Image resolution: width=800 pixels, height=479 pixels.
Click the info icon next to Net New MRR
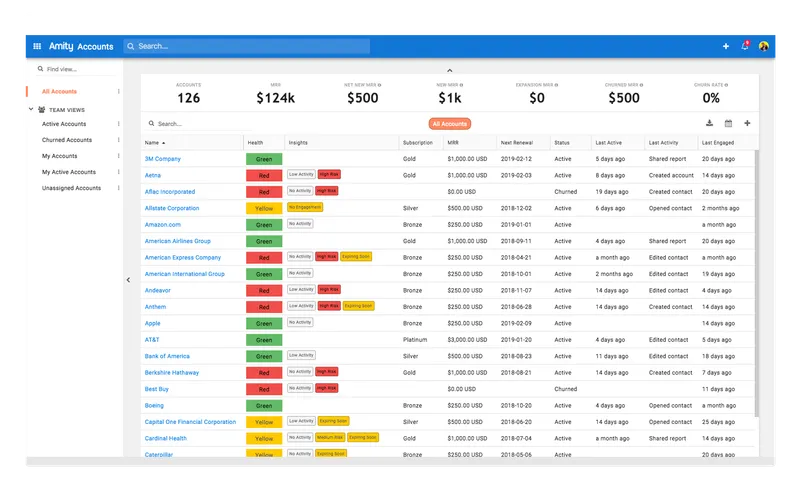380,85
